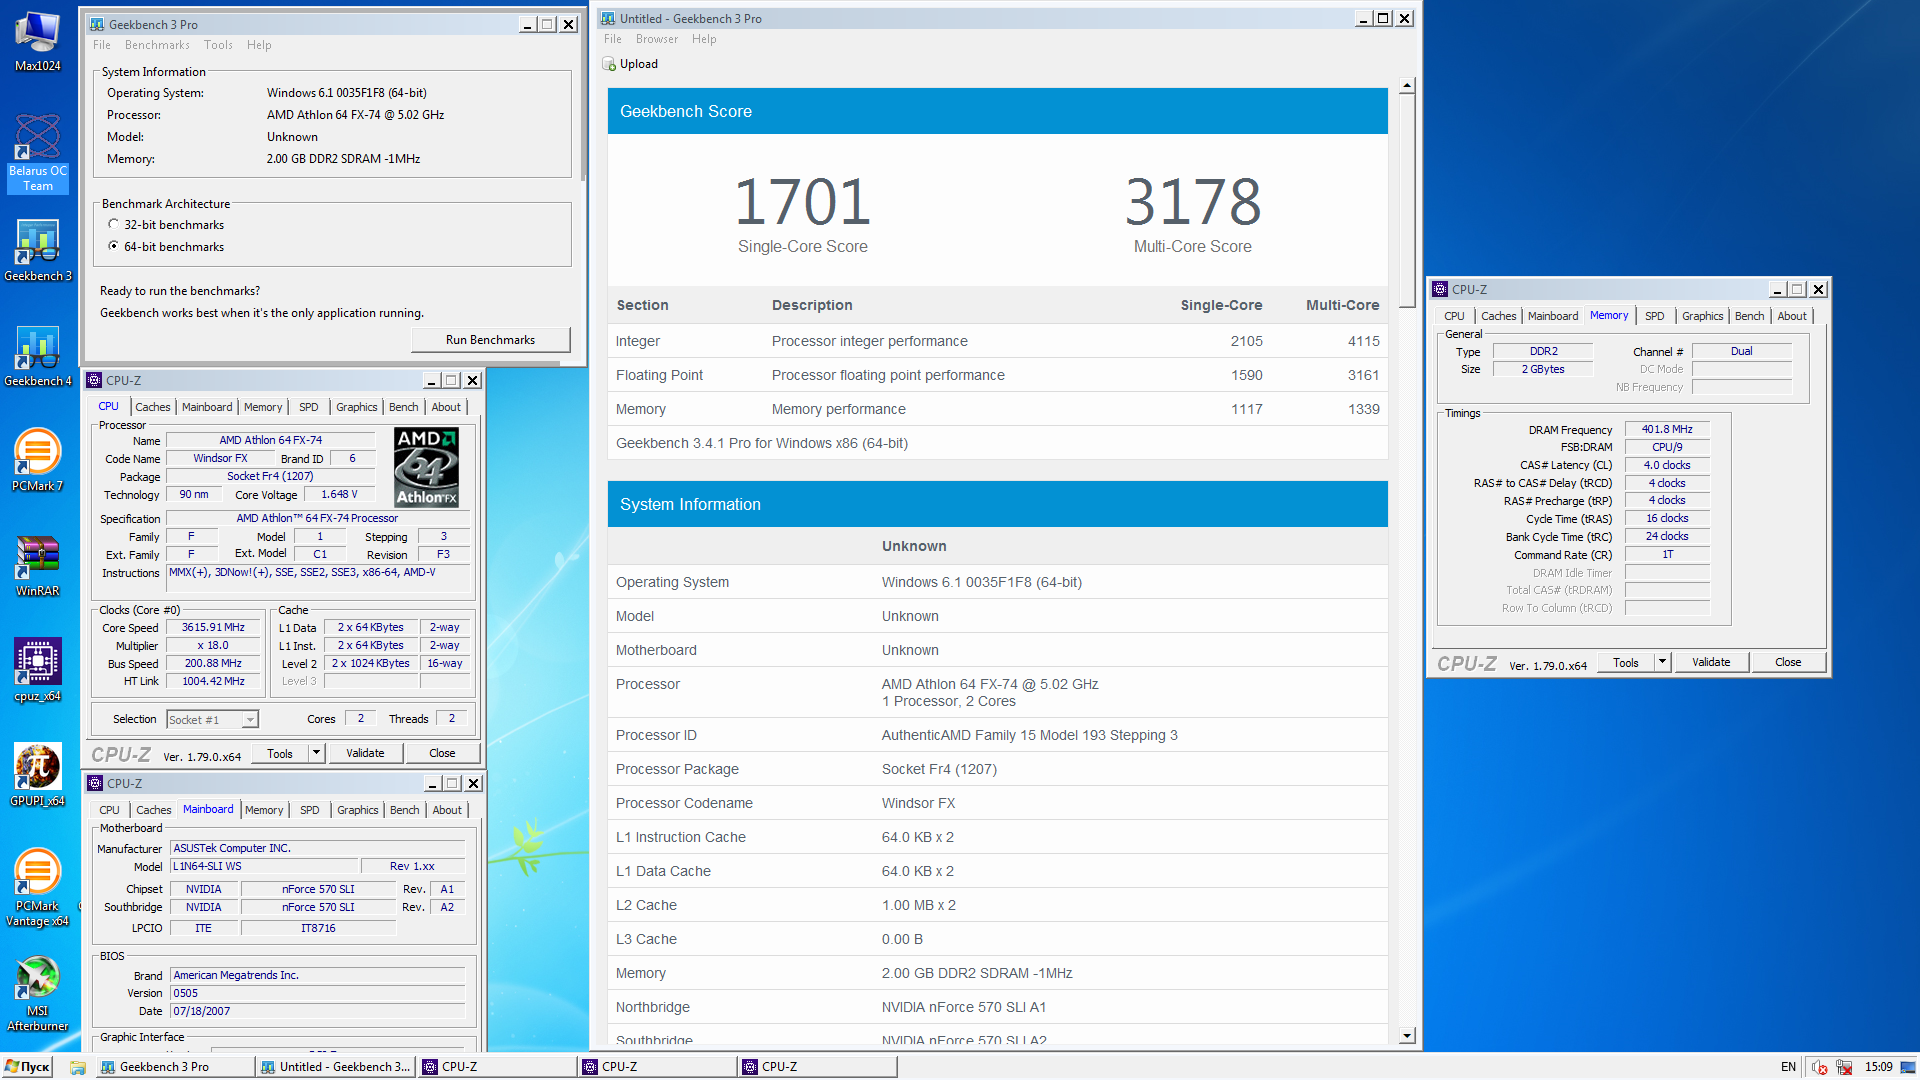Click the Core Speed value 3615.91 MHz
The image size is (1920, 1080).
pyautogui.click(x=213, y=627)
